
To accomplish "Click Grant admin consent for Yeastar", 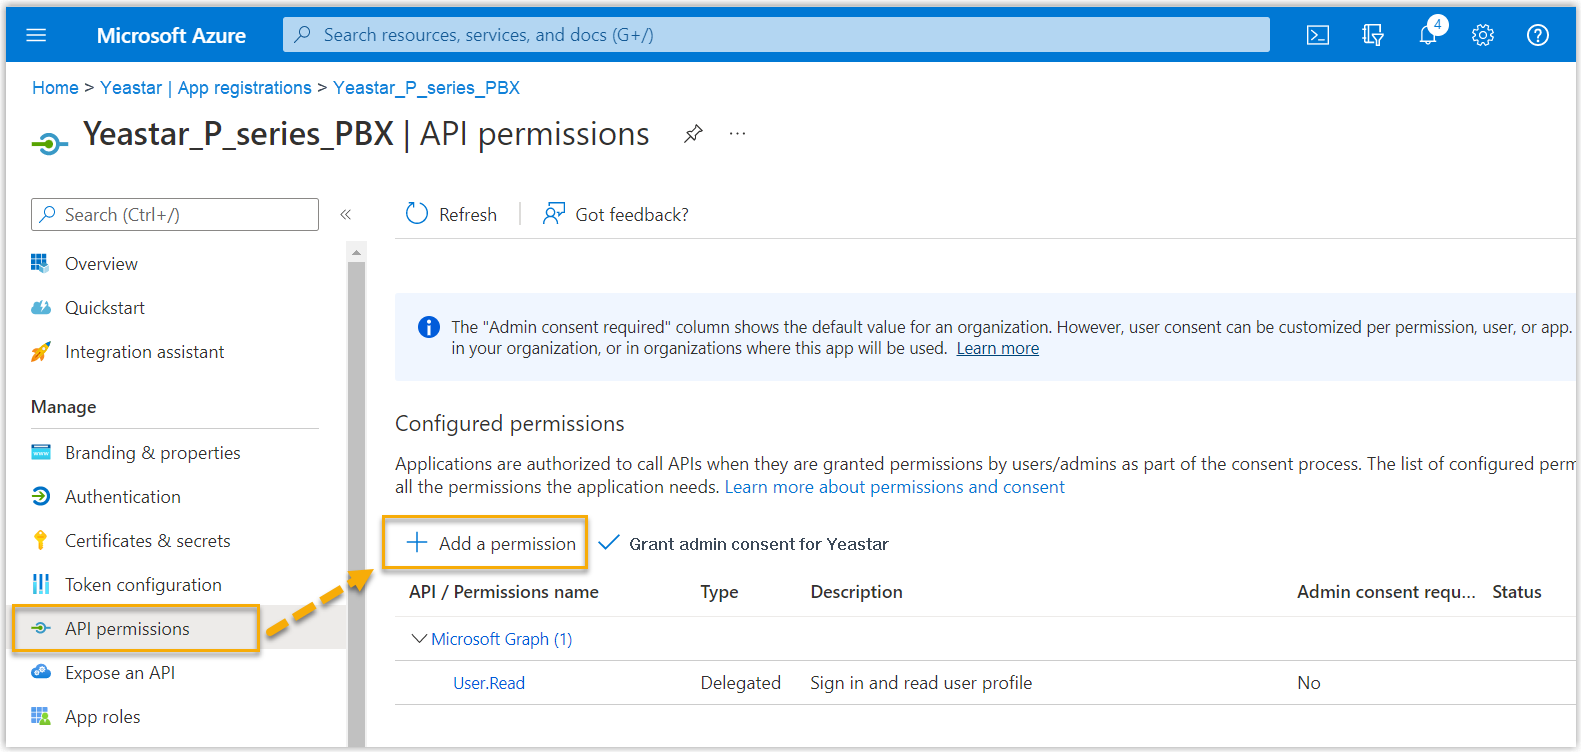I will [743, 544].
